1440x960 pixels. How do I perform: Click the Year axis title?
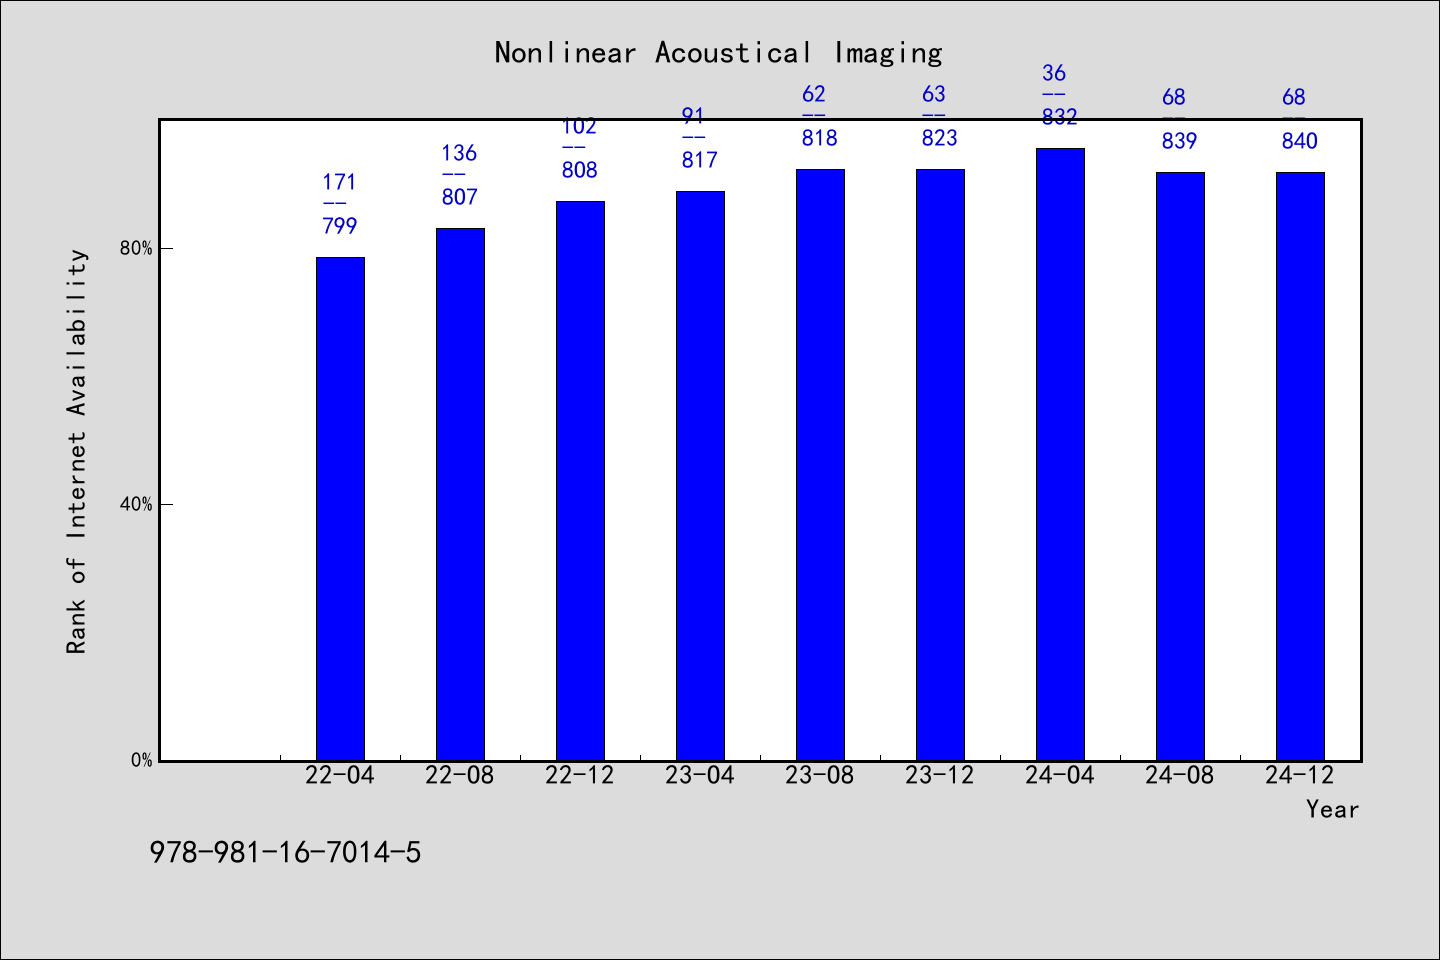point(1333,809)
